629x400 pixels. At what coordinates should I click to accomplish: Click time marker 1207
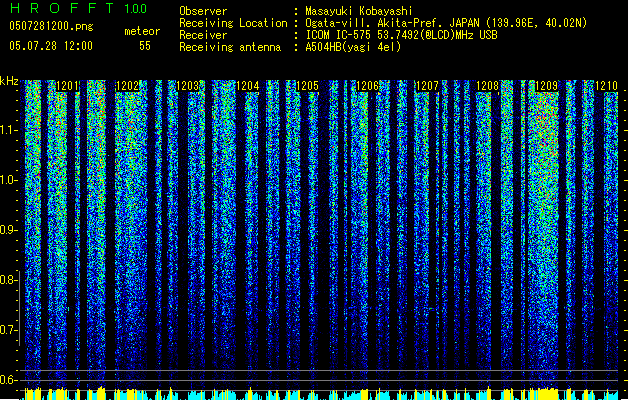(428, 86)
